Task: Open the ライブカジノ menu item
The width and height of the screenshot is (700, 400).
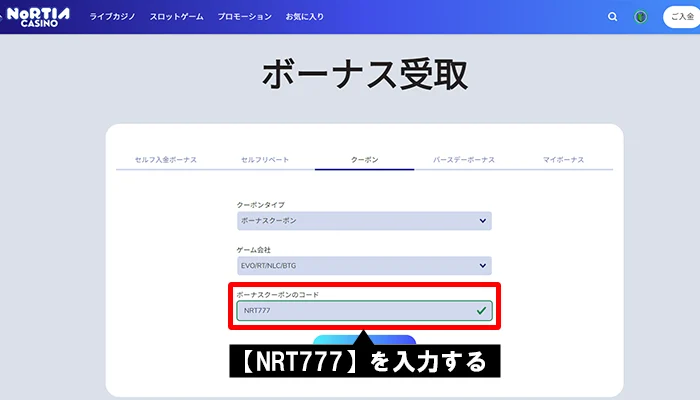Action: click(x=113, y=17)
